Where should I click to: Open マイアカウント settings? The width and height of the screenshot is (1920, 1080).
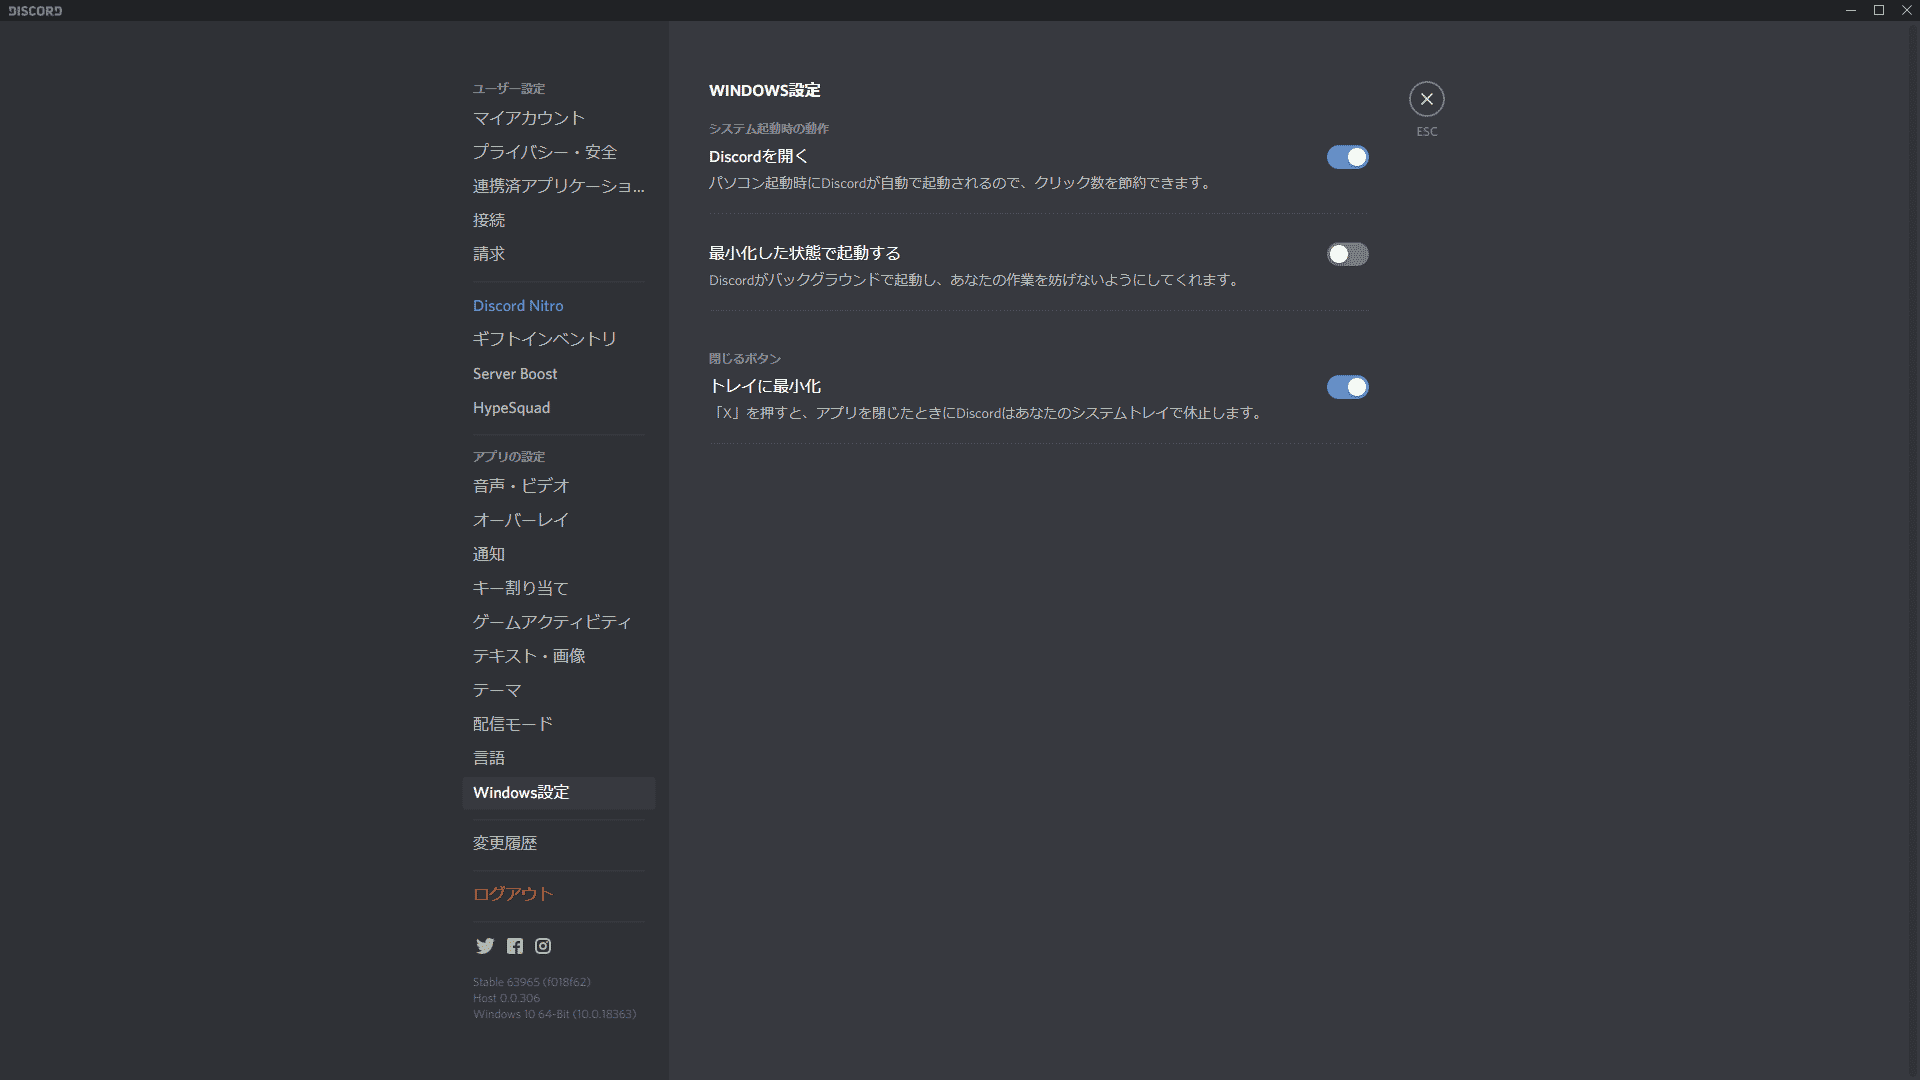click(559, 118)
